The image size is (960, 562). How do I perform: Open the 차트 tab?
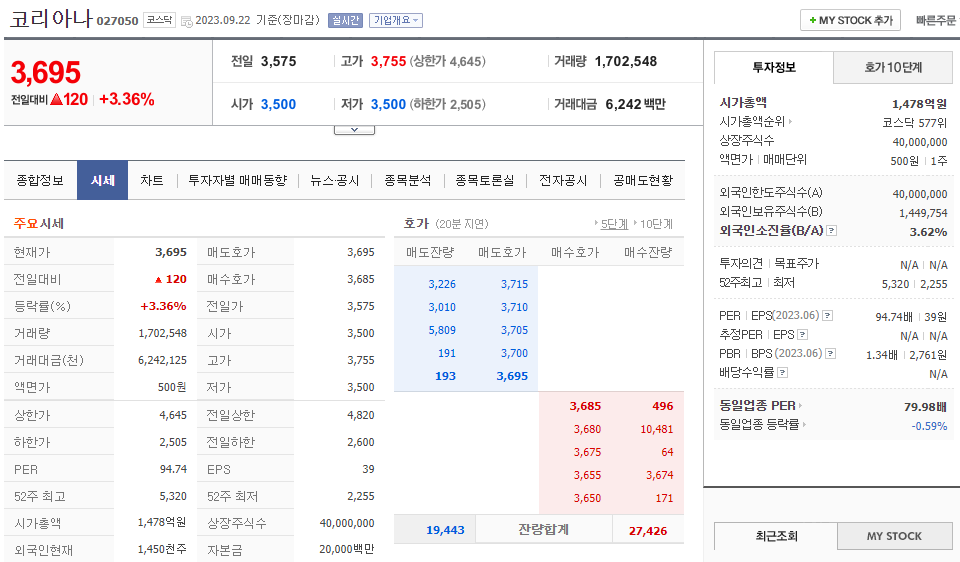tap(152, 181)
